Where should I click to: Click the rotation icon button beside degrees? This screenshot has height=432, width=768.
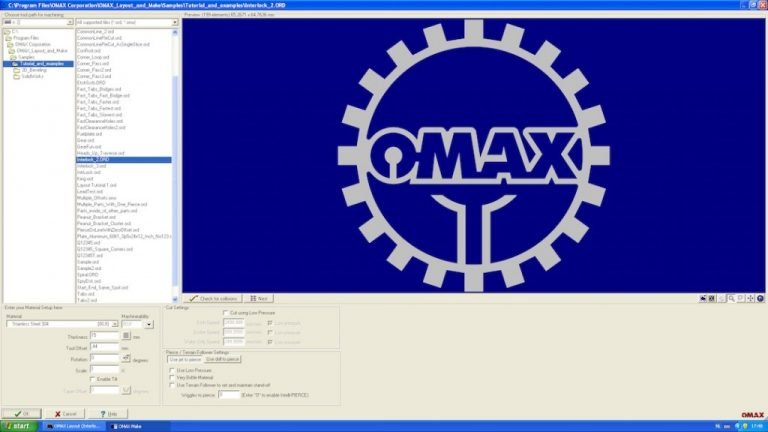coord(126,359)
